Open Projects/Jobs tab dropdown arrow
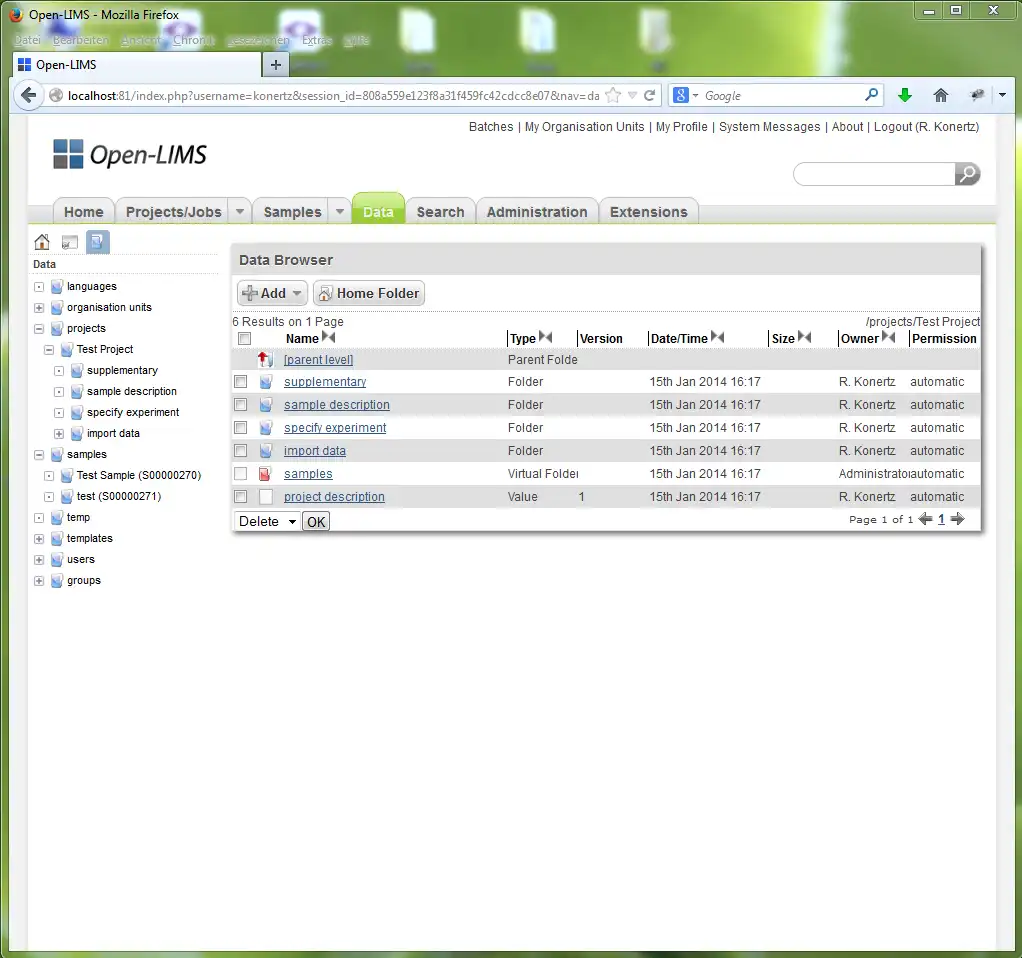Image resolution: width=1022 pixels, height=958 pixels. (239, 212)
